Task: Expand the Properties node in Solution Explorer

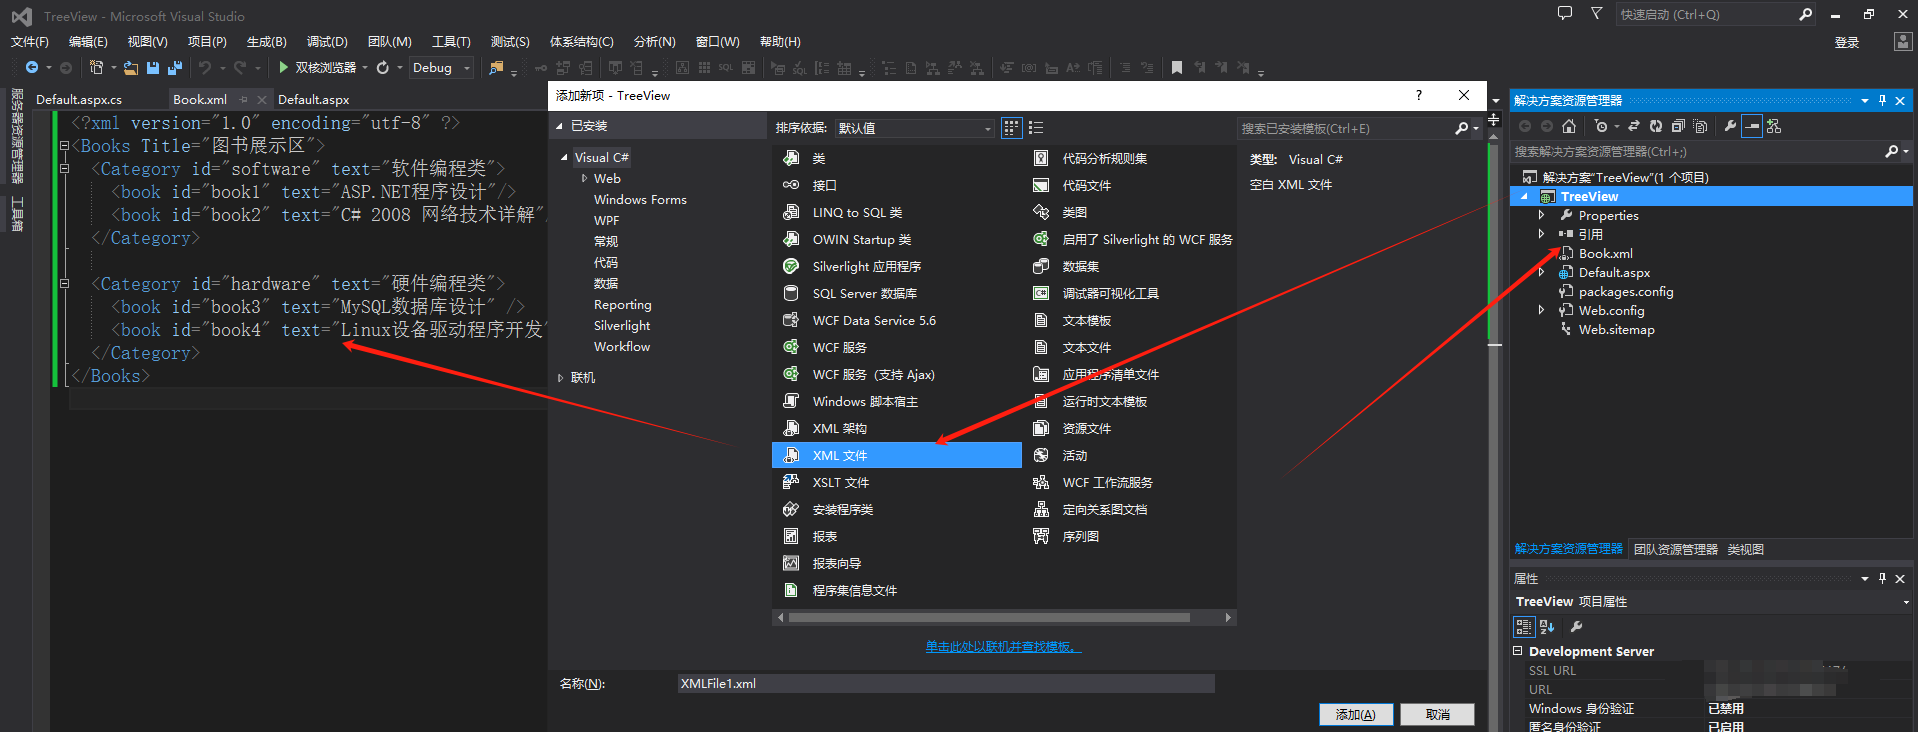Action: [1541, 215]
